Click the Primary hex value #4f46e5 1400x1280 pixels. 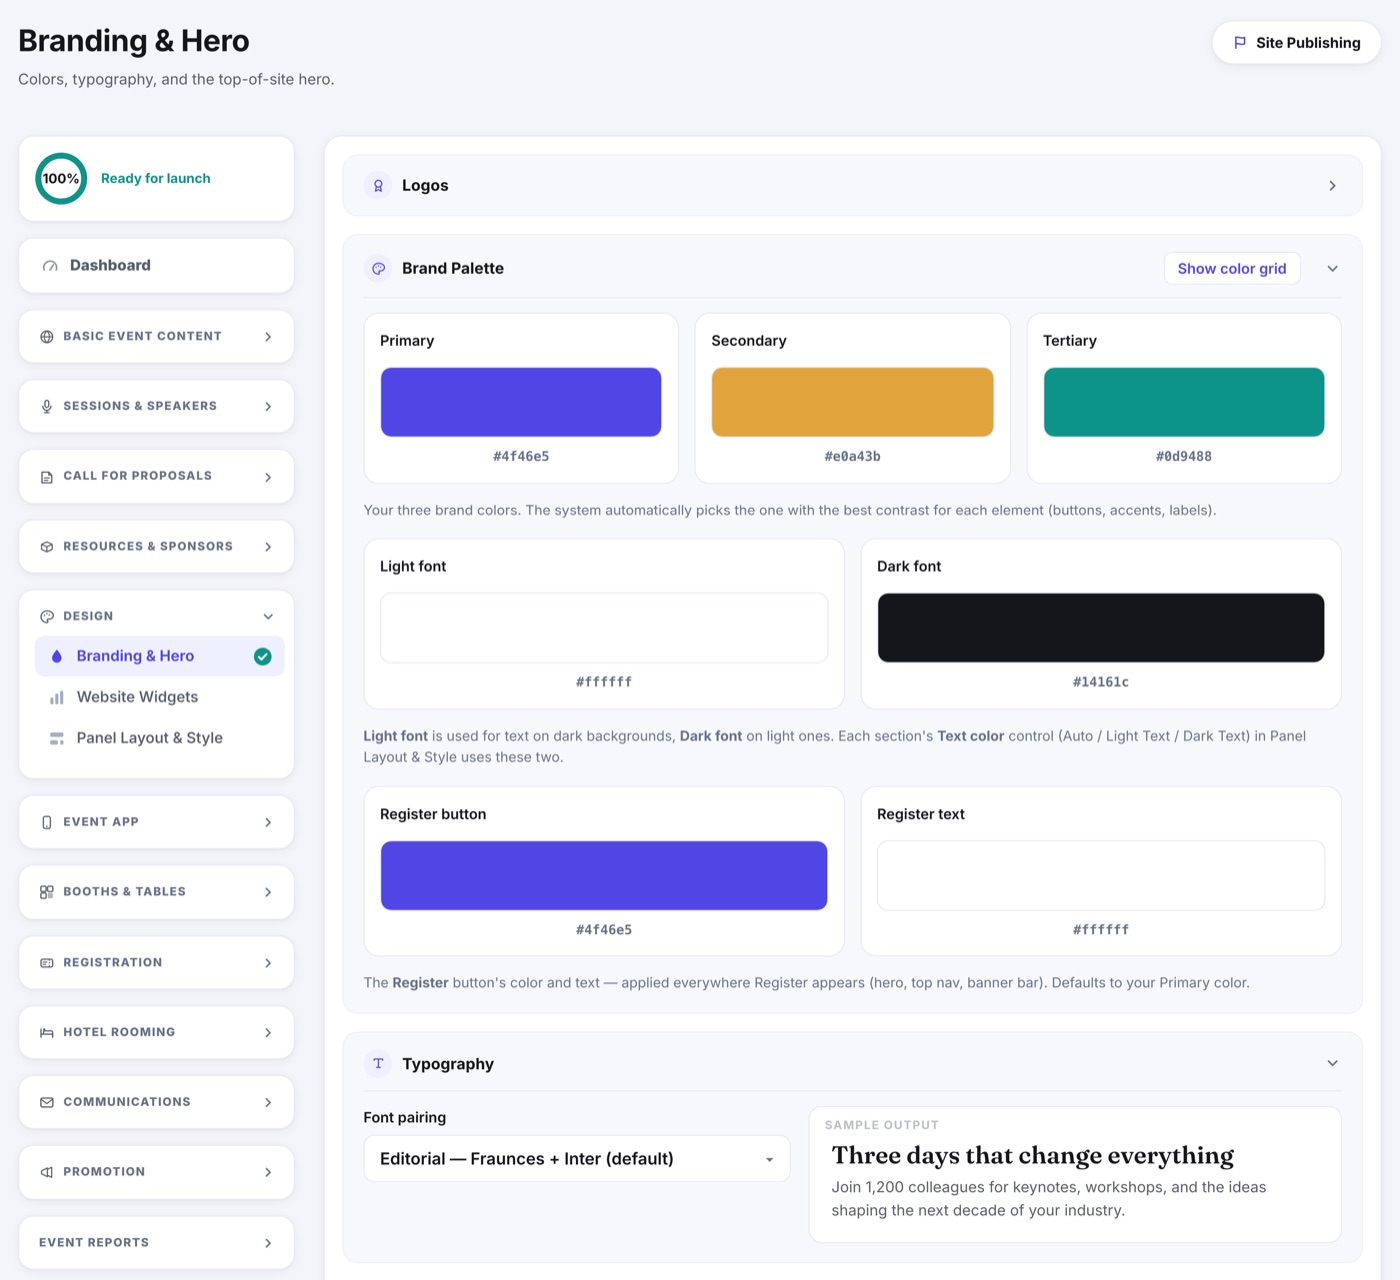point(521,456)
